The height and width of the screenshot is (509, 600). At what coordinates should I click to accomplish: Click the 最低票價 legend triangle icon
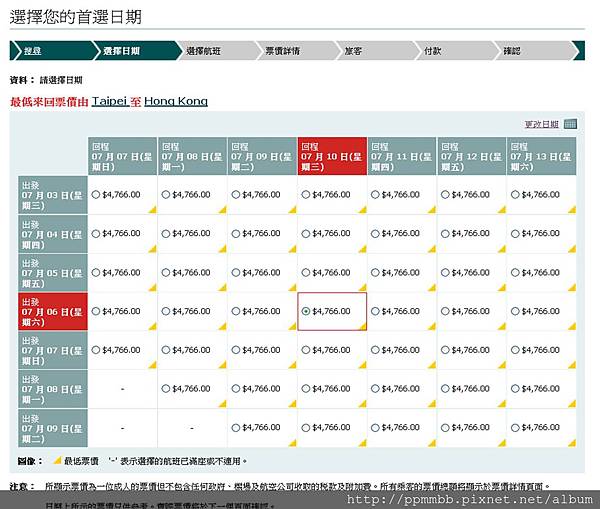(x=58, y=460)
